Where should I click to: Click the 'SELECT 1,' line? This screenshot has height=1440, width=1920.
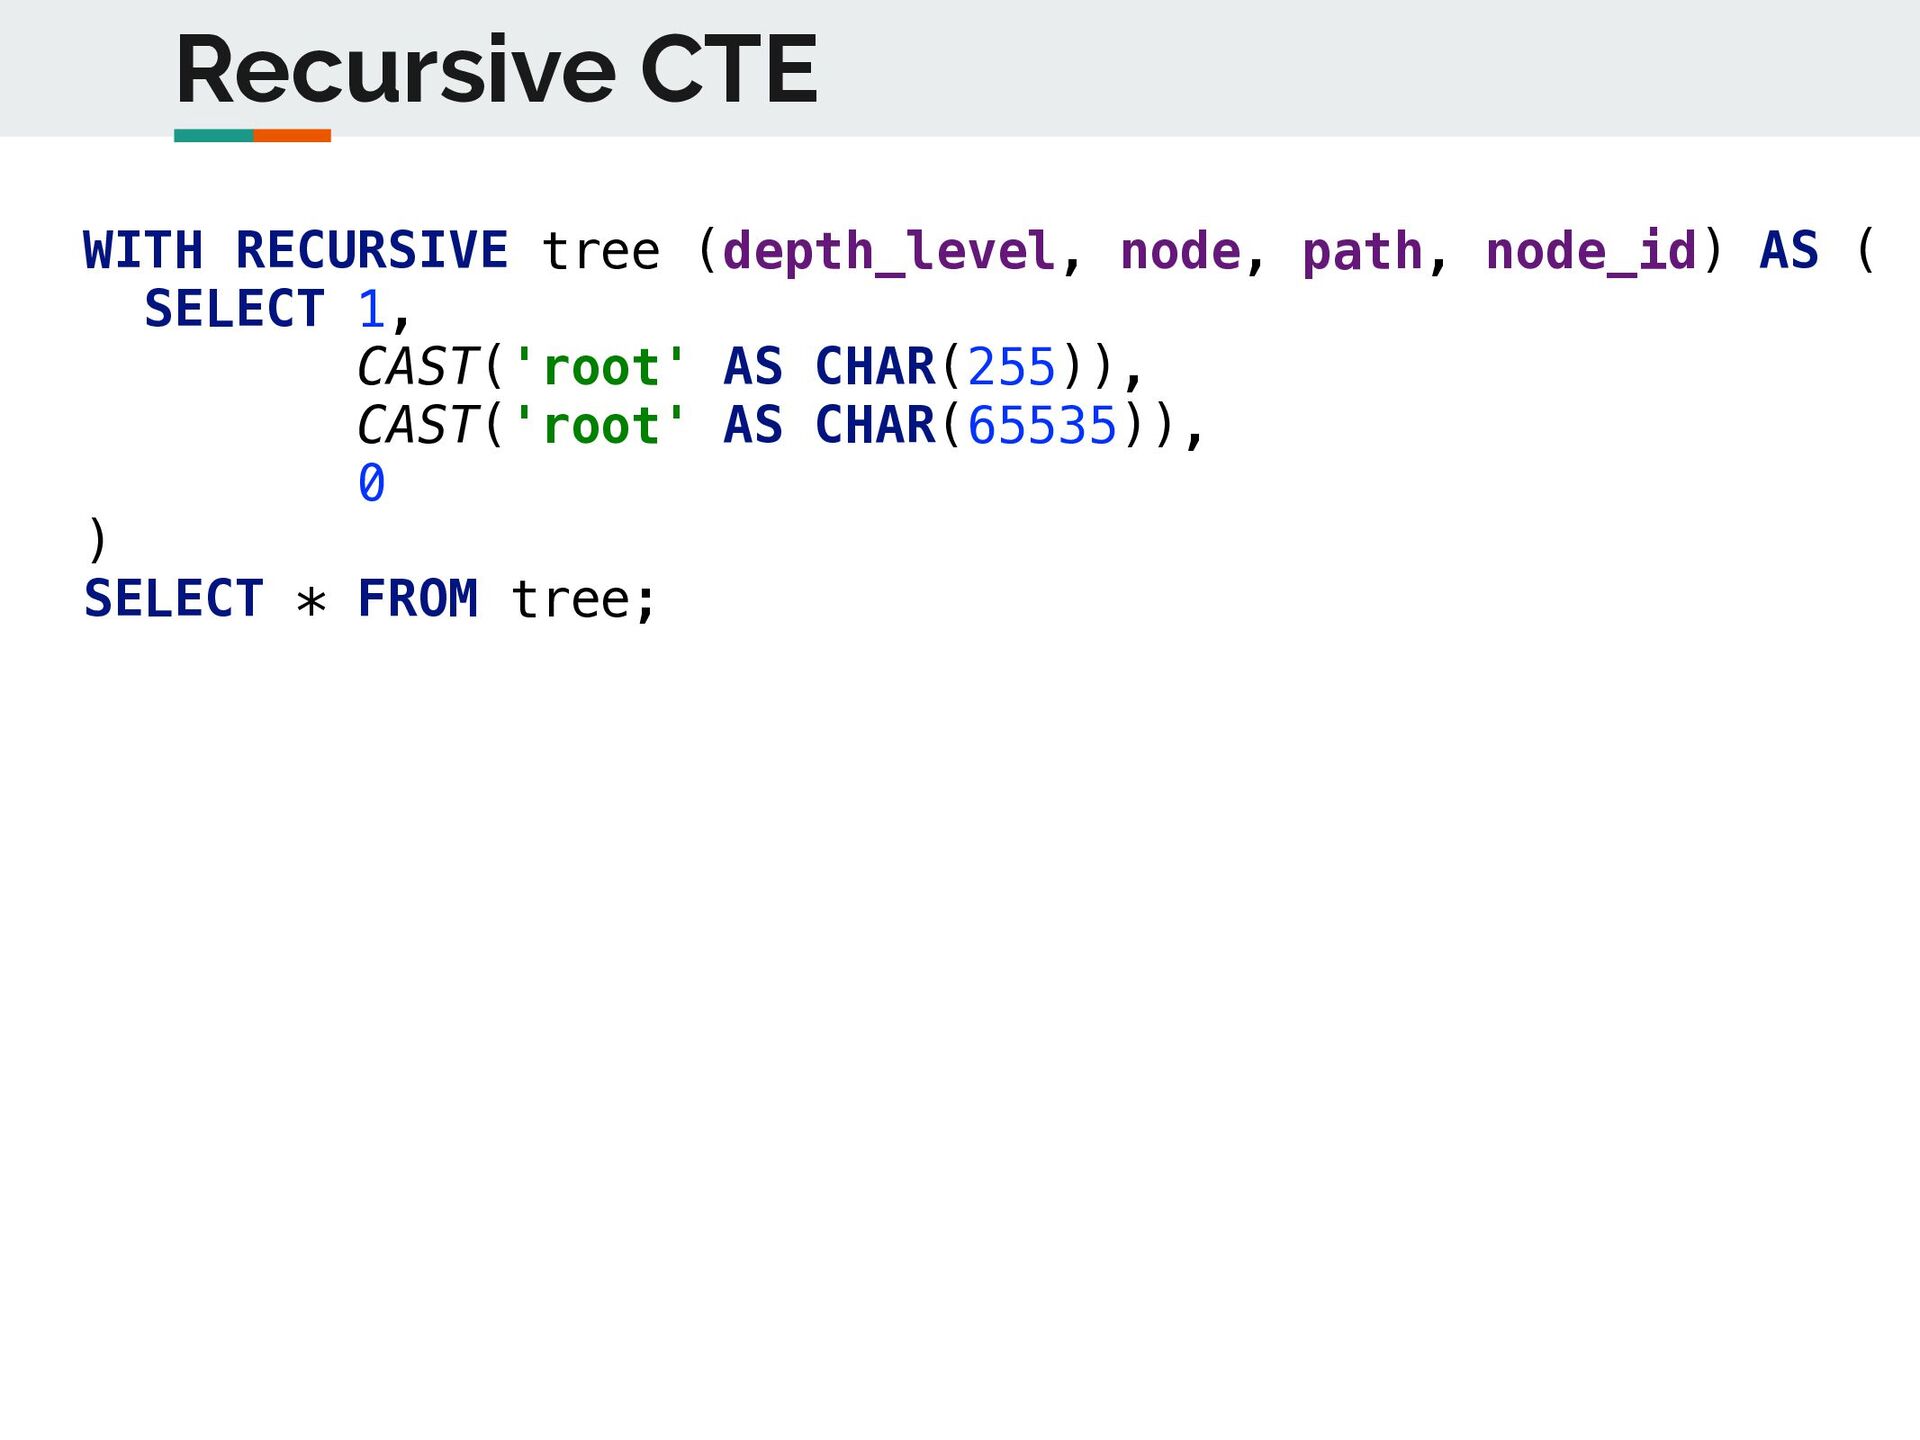pyautogui.click(x=278, y=309)
